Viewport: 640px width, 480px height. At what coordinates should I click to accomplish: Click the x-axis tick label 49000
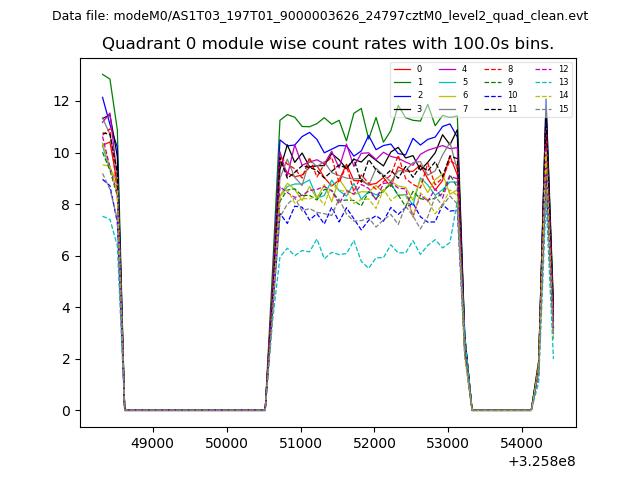(152, 440)
